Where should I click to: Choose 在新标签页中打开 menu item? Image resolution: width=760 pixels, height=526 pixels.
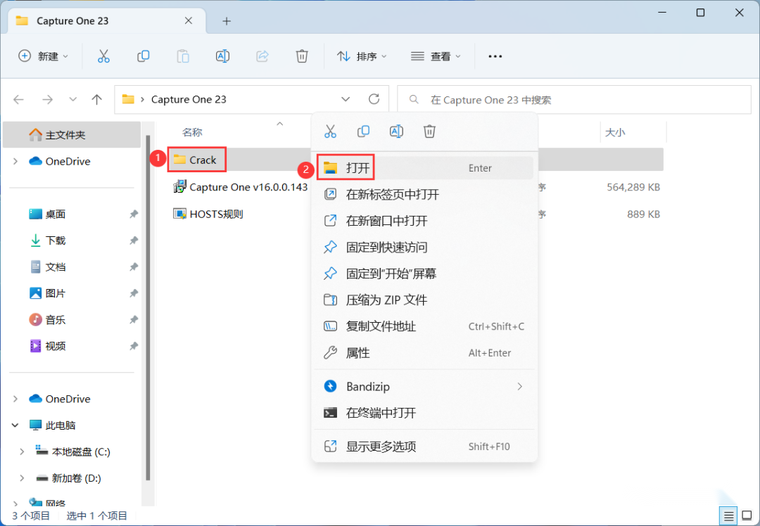pyautogui.click(x=425, y=194)
